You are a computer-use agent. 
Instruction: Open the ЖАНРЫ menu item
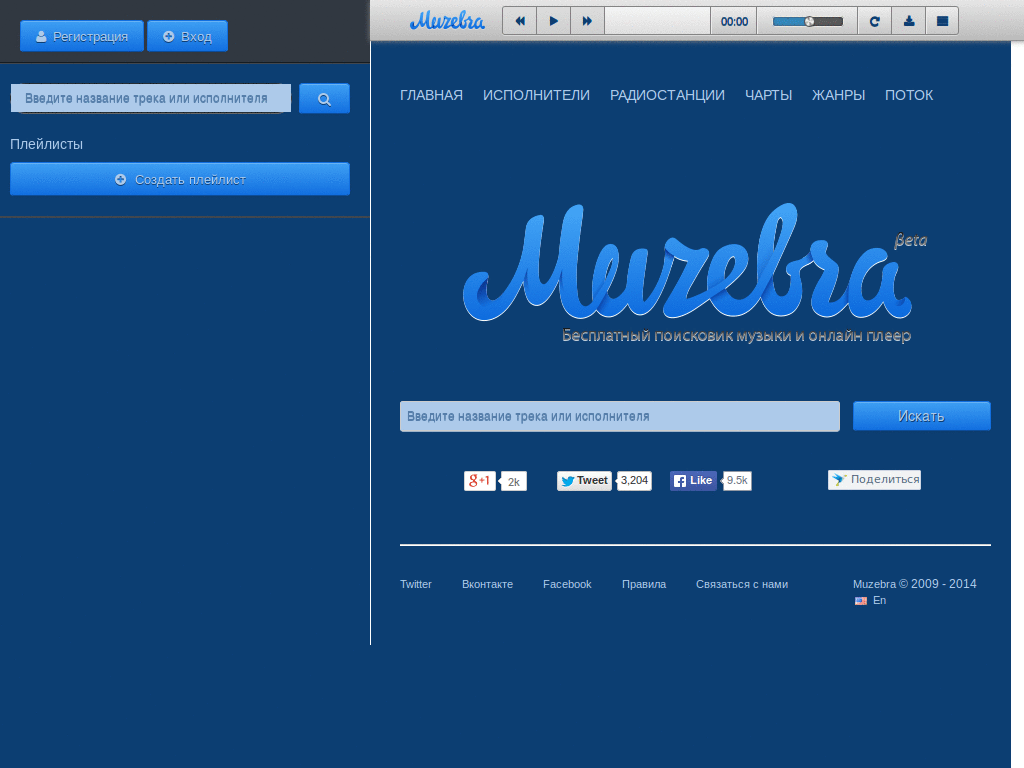(x=839, y=95)
